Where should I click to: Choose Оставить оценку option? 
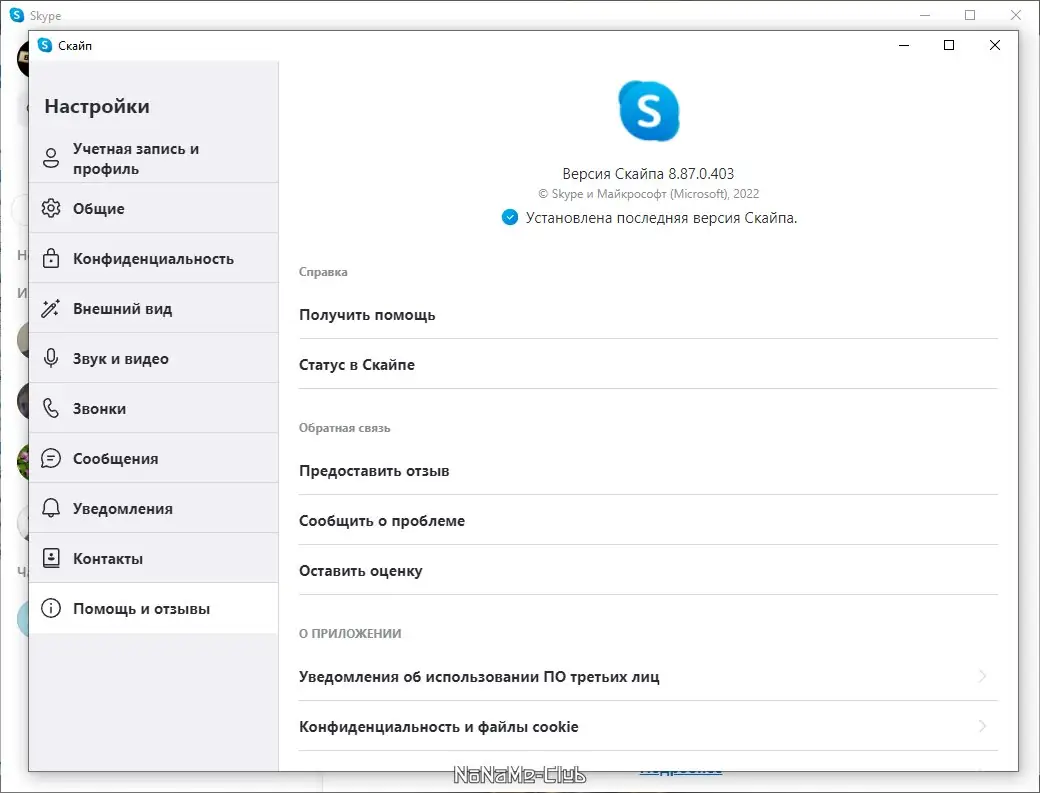pos(648,571)
